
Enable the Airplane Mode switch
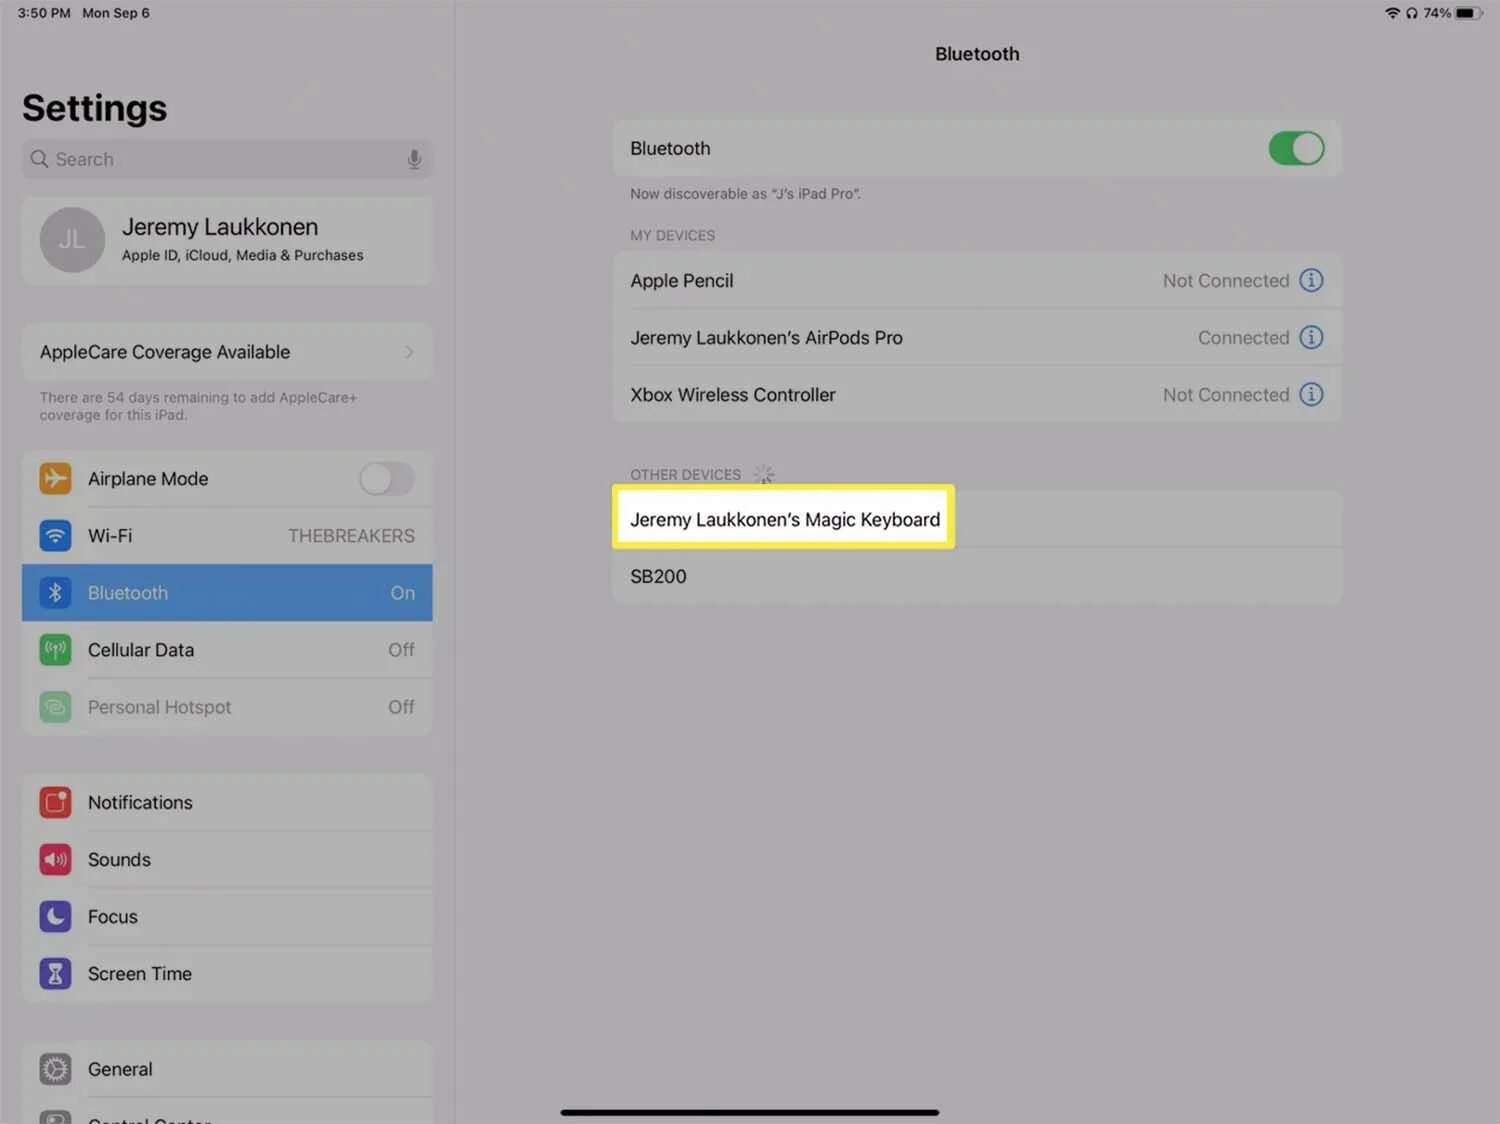click(x=387, y=478)
